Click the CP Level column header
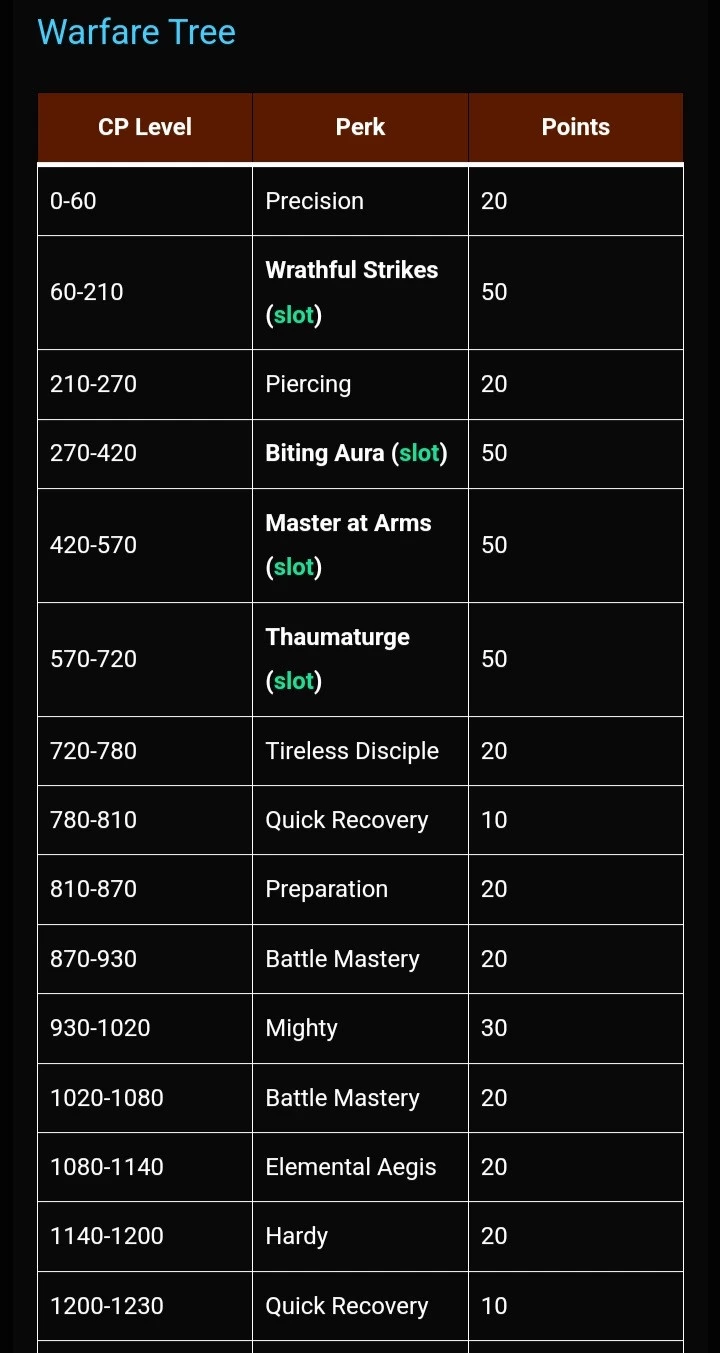This screenshot has width=720, height=1353. [145, 127]
